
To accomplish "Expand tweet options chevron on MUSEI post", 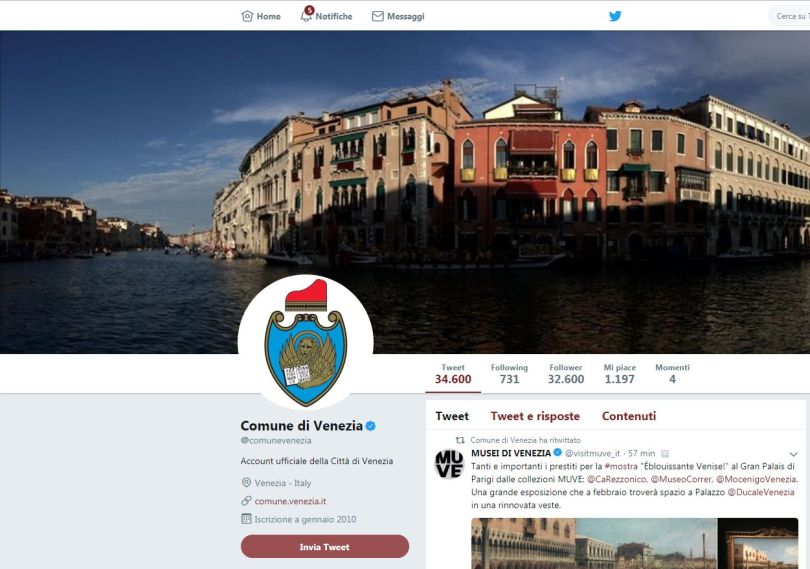I will [x=793, y=454].
